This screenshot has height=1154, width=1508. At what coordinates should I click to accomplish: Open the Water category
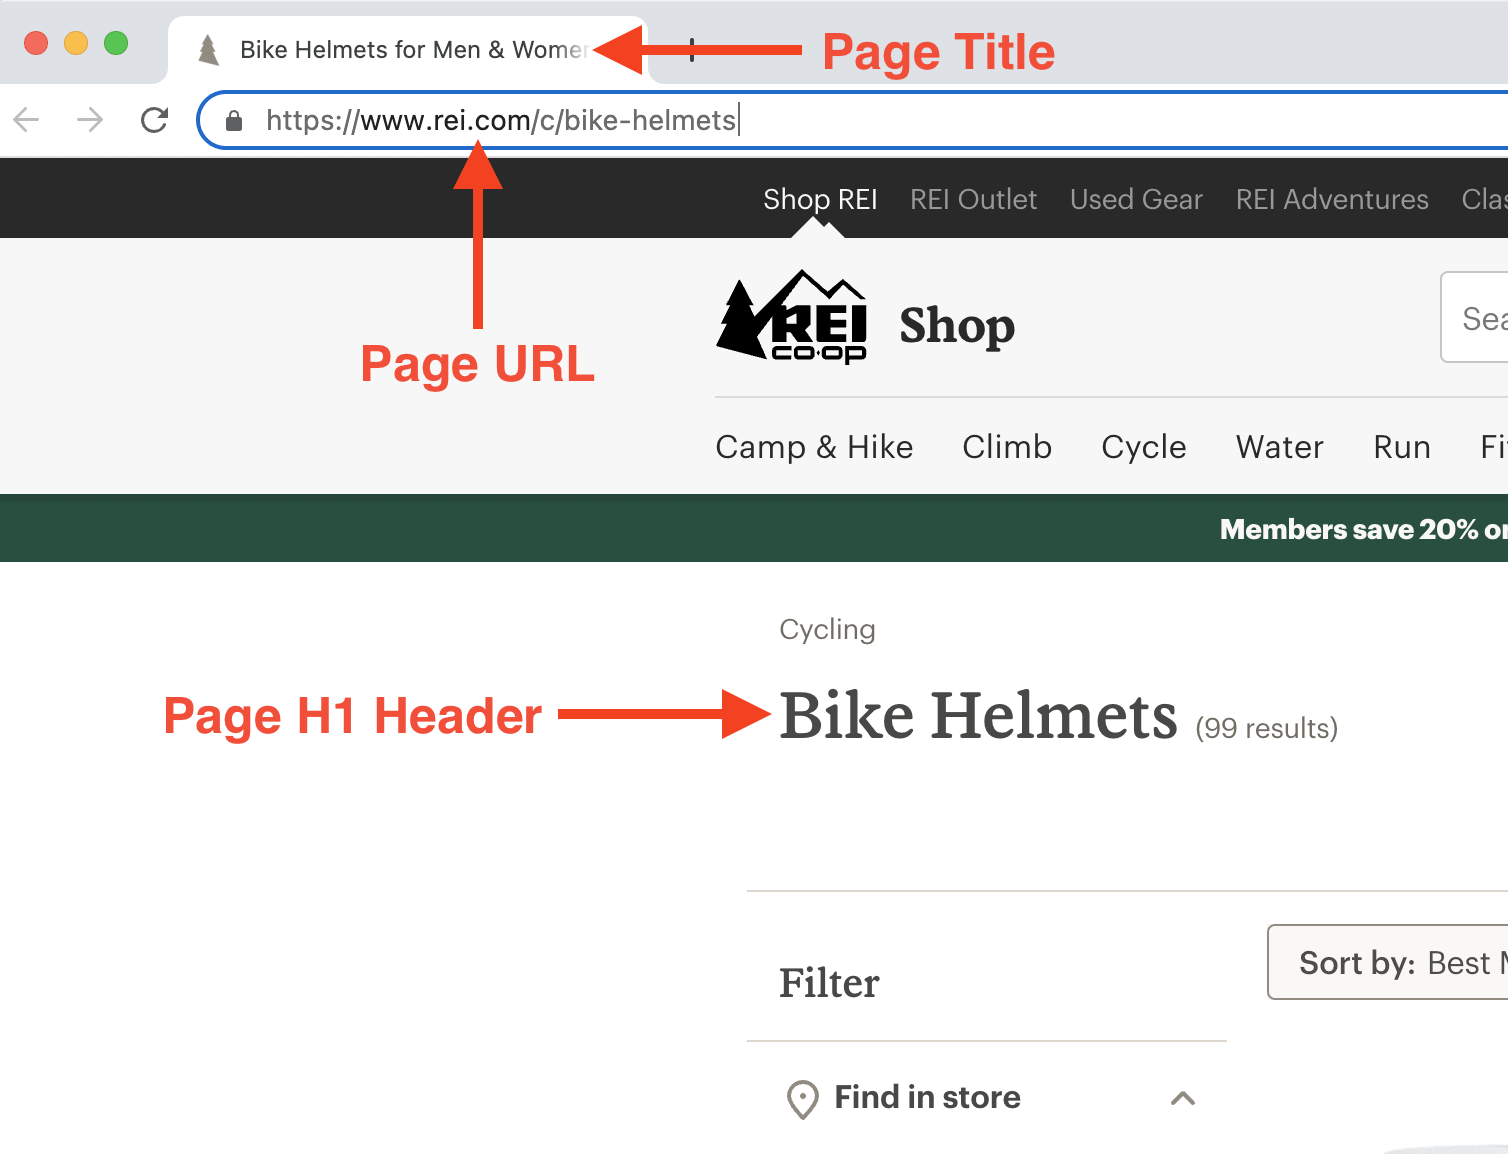click(1279, 447)
